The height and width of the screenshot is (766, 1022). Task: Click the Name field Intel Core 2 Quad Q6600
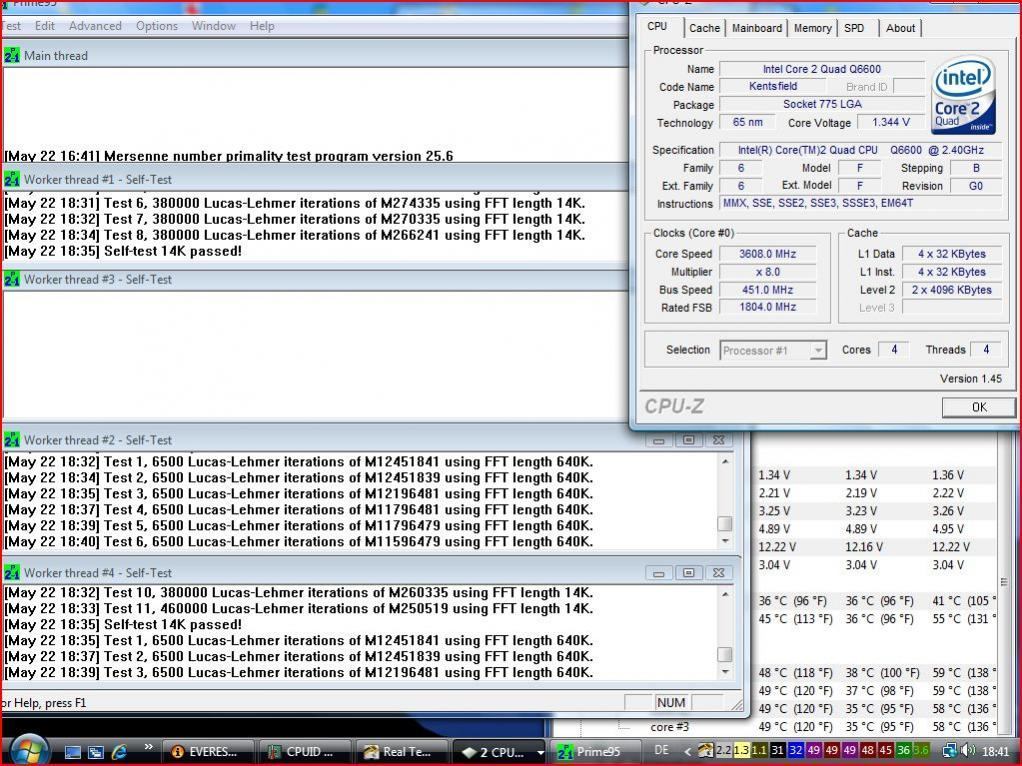coord(821,69)
